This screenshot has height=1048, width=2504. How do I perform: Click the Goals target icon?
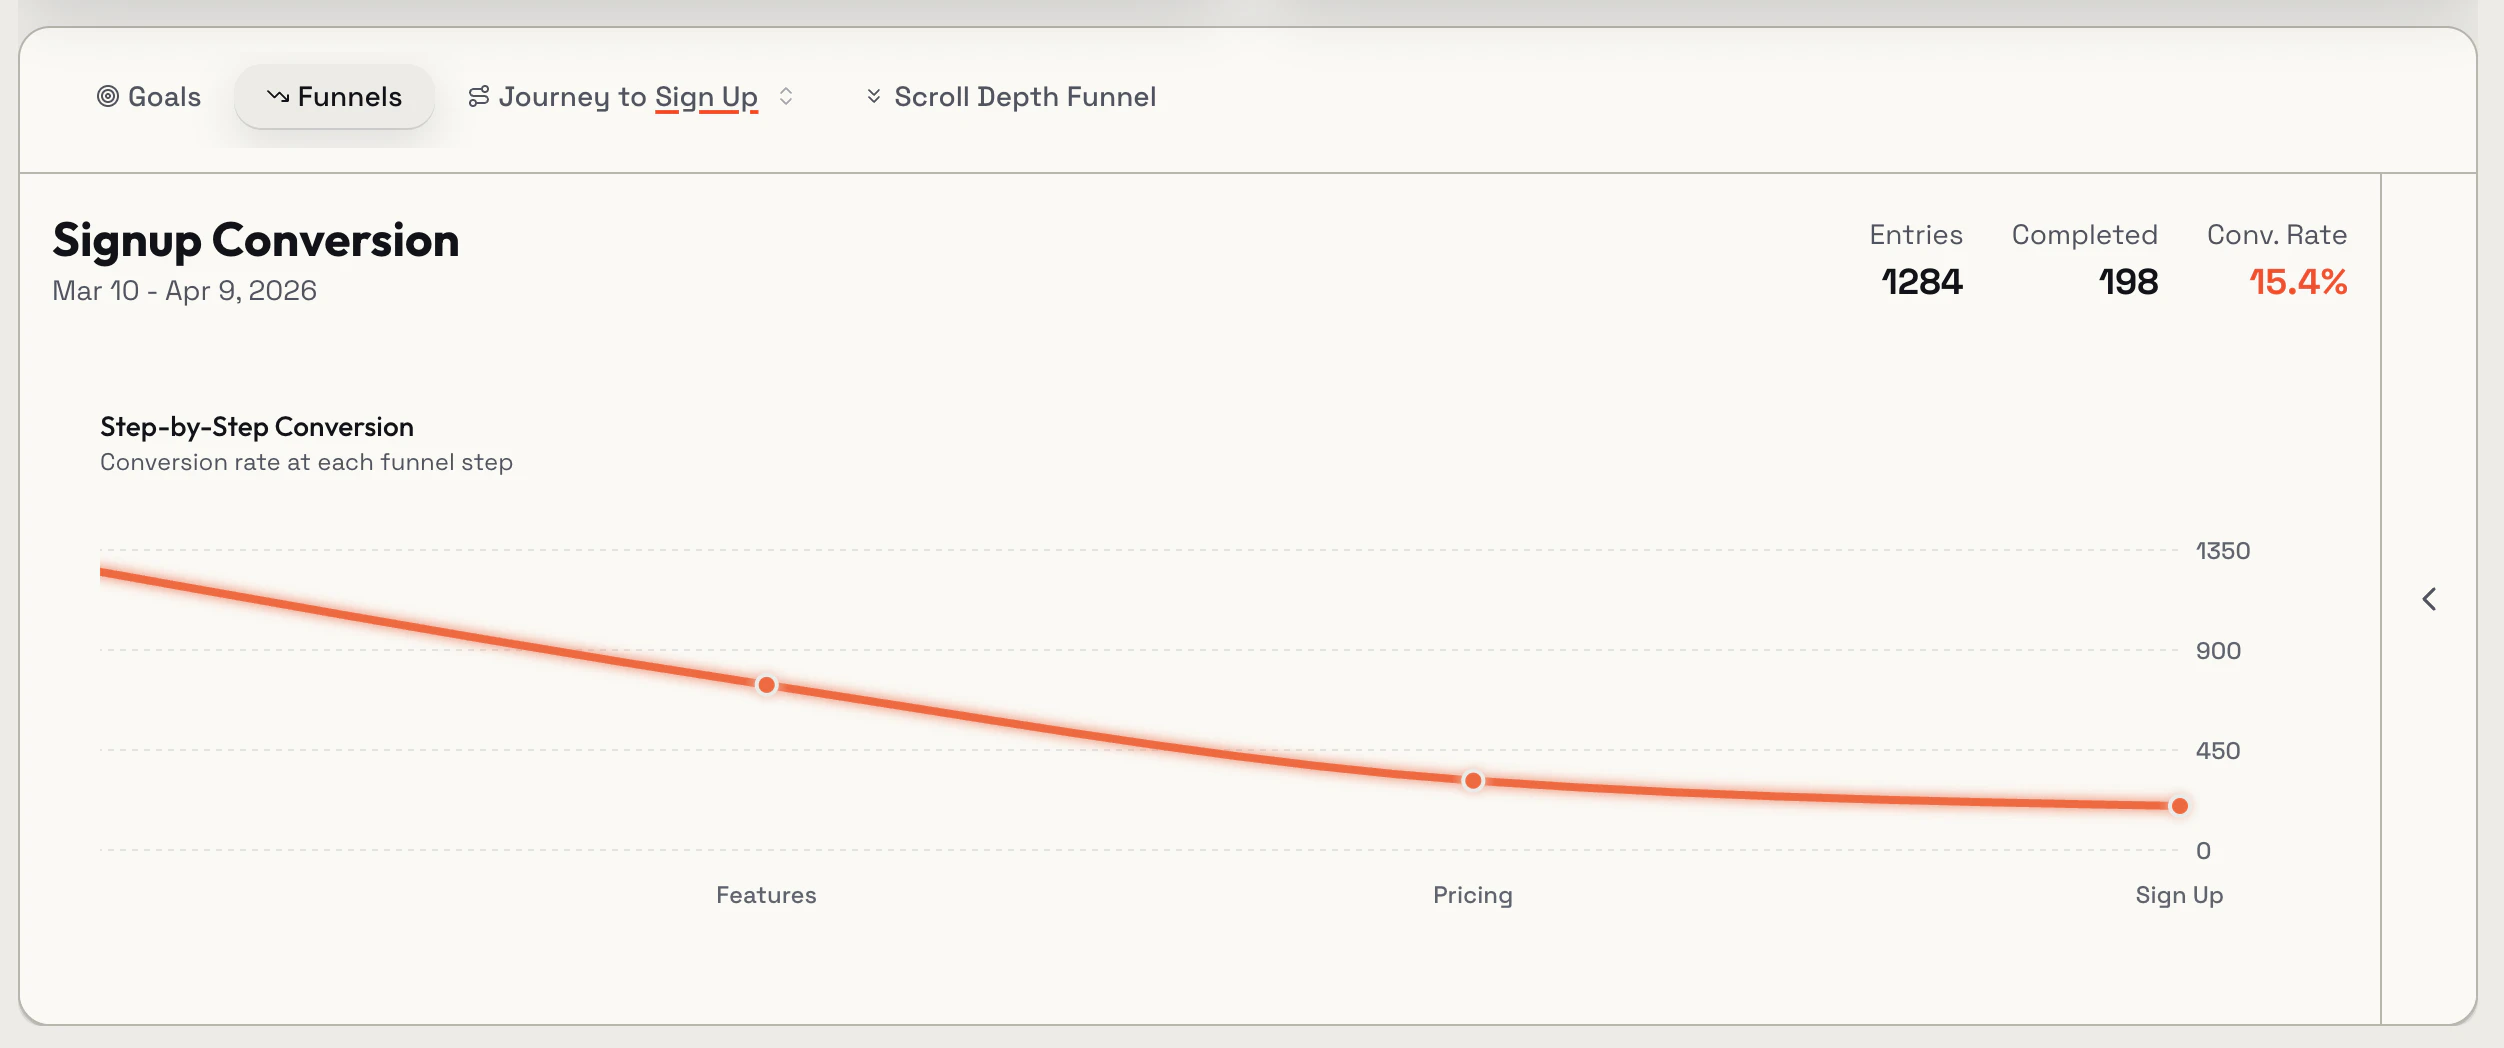[x=108, y=96]
